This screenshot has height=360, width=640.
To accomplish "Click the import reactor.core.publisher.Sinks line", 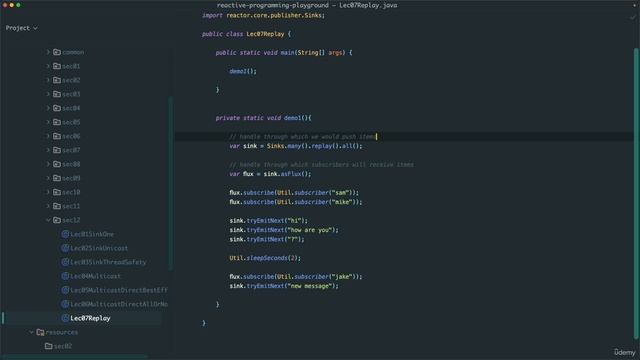I will pyautogui.click(x=263, y=16).
